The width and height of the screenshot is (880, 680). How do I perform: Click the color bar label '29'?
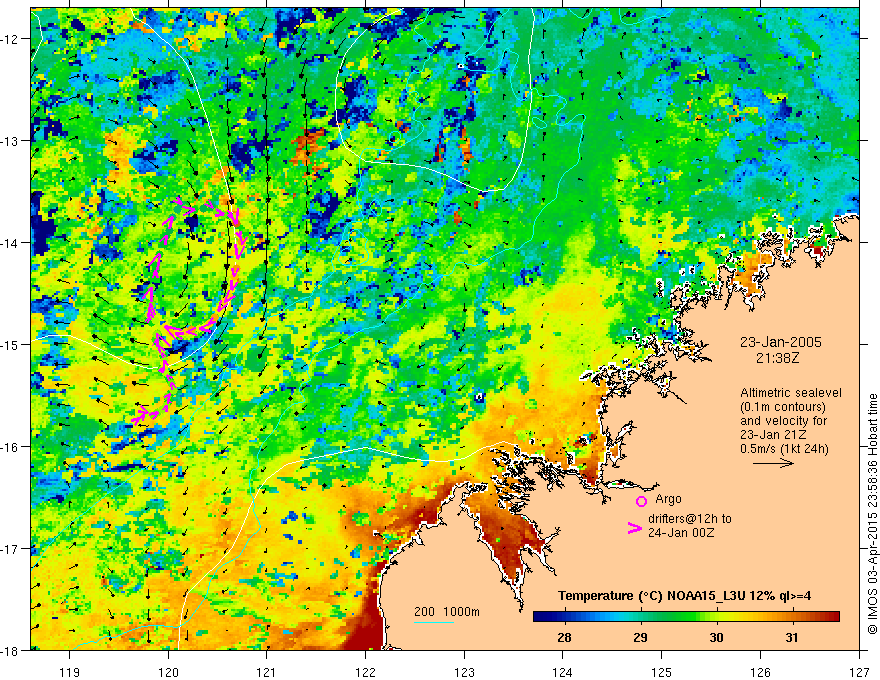tap(640, 638)
